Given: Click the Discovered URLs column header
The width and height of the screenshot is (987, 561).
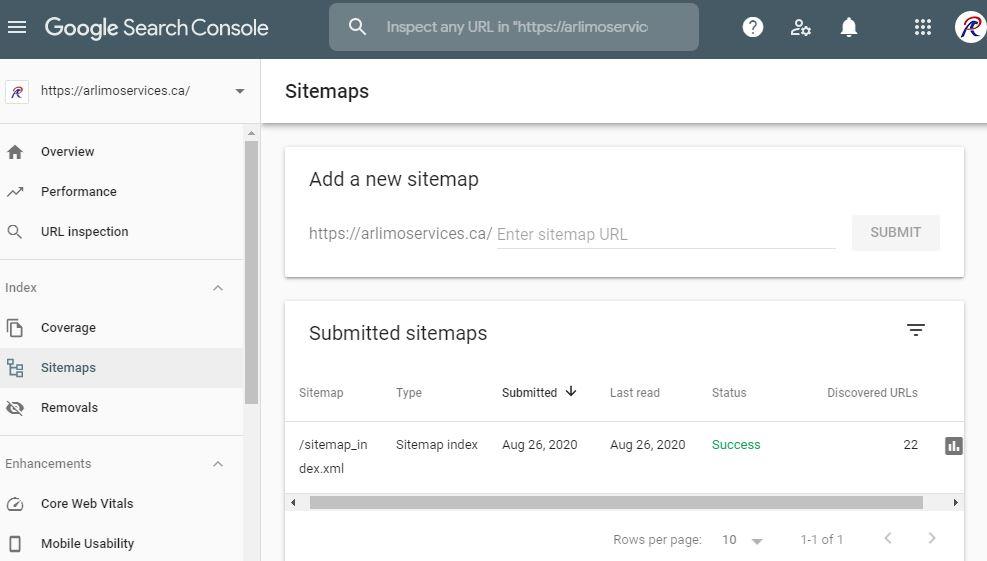Looking at the screenshot, I should pyautogui.click(x=872, y=393).
